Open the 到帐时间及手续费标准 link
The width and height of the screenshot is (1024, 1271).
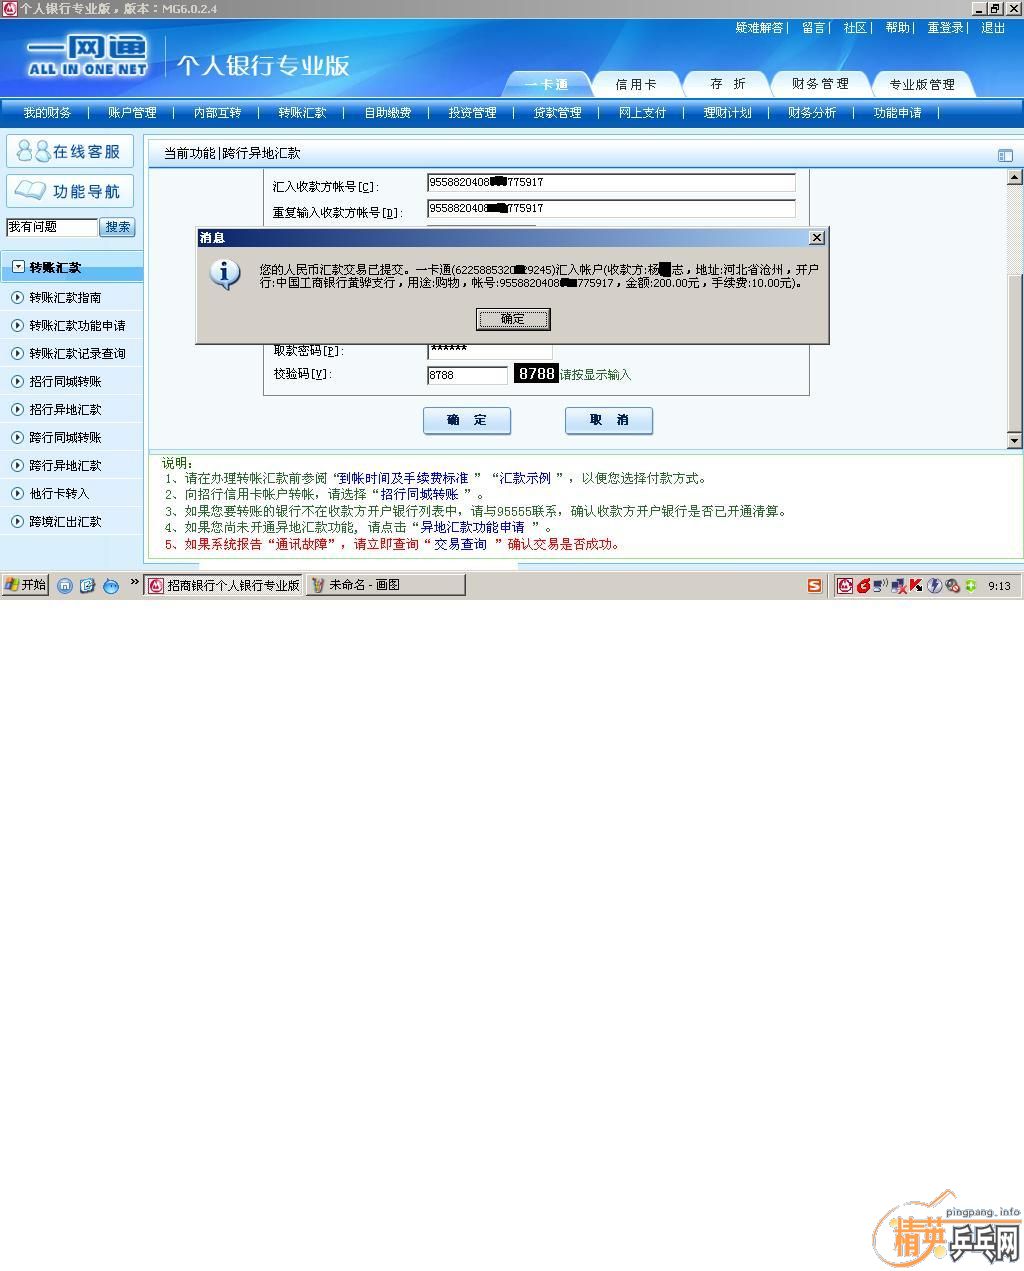click(x=405, y=479)
